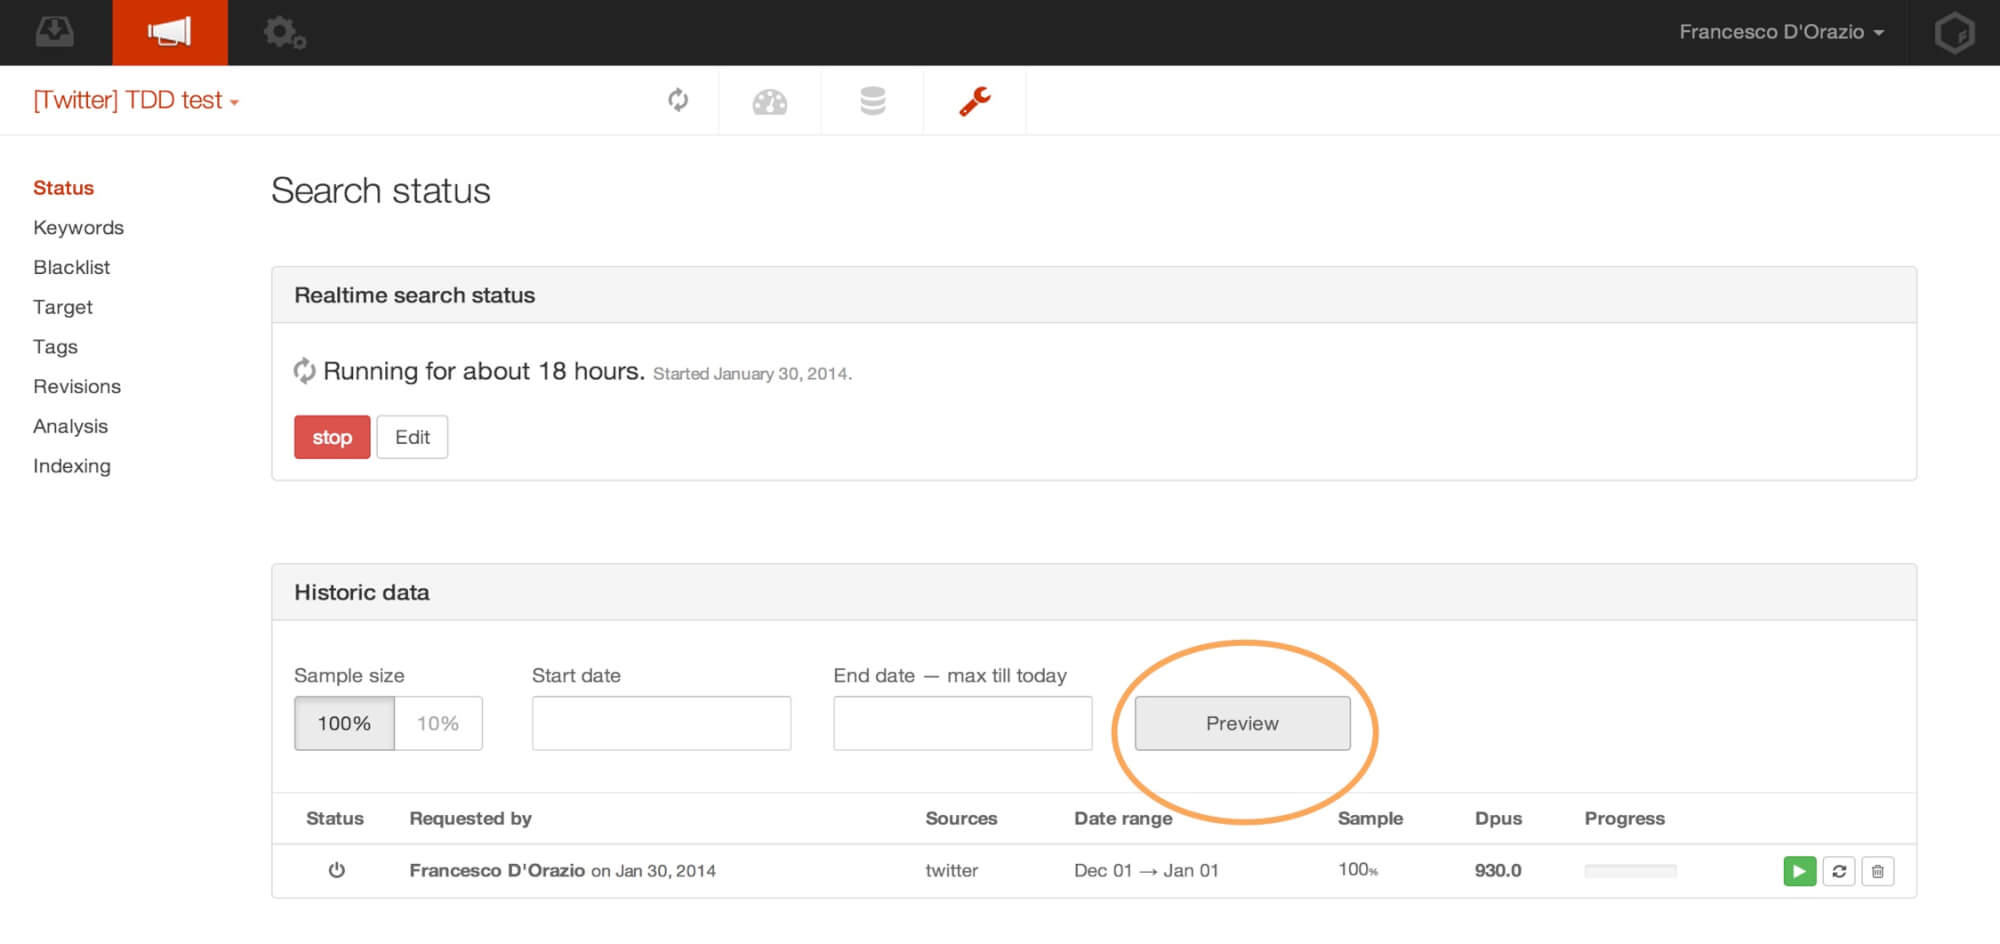This screenshot has width=2000, height=944.
Task: Go to Keywords in the sidebar
Action: point(78,228)
